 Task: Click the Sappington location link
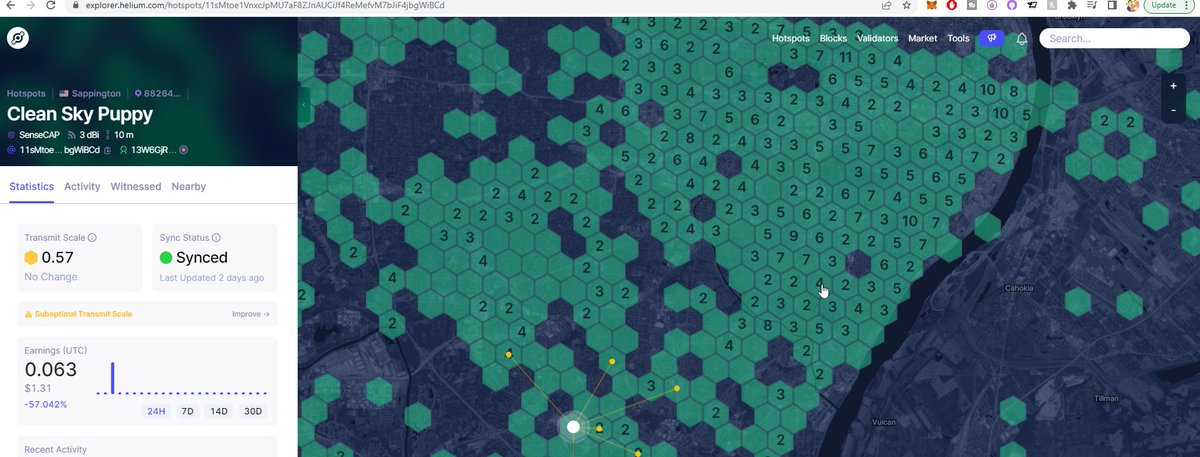click(x=96, y=93)
